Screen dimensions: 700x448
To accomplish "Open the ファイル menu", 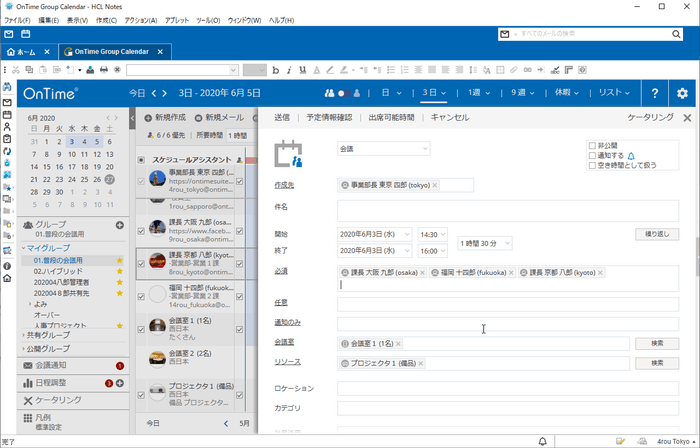I will [x=16, y=20].
